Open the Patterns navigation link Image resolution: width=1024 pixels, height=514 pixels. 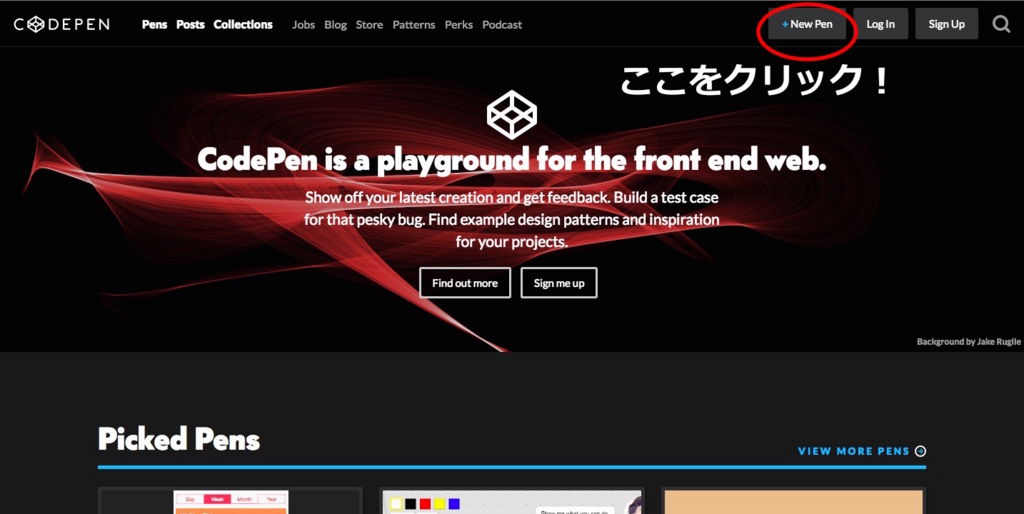[x=414, y=25]
